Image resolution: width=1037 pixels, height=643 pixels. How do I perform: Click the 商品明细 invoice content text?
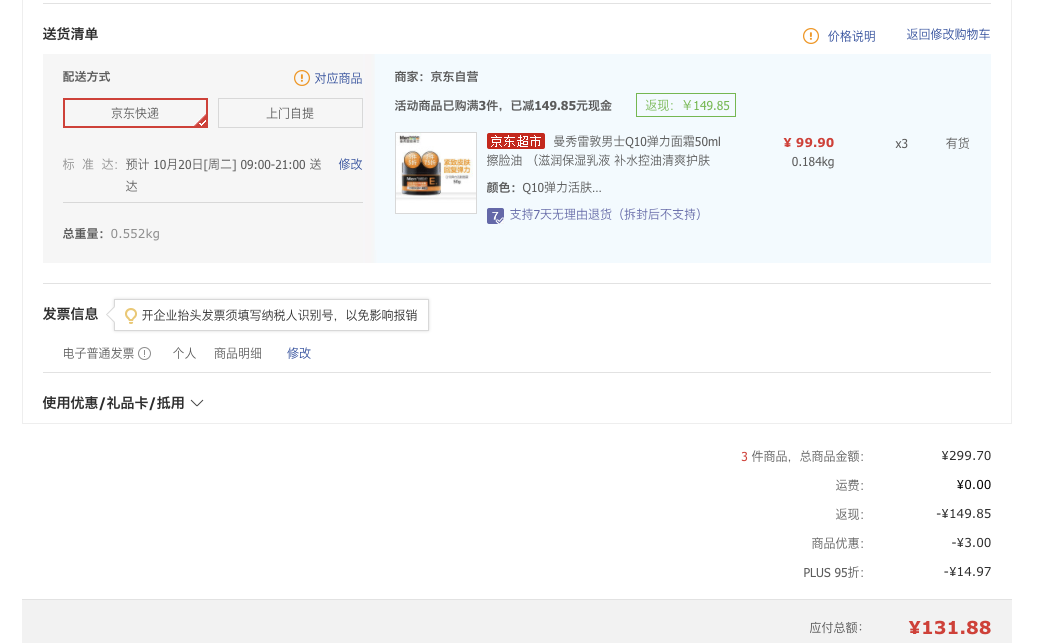tap(238, 353)
